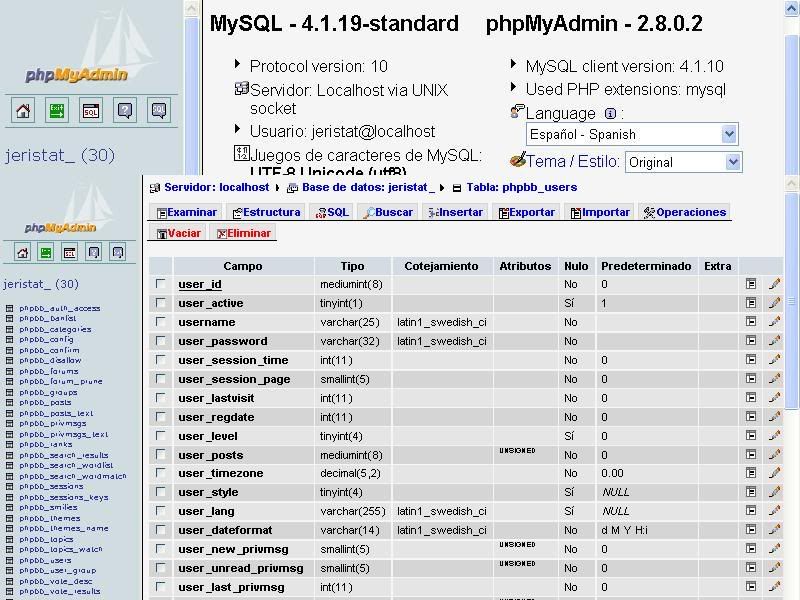The width and height of the screenshot is (800, 600).
Task: Click the SQL documentation icon in the larger upper panel
Action: pyautogui.click(x=159, y=111)
